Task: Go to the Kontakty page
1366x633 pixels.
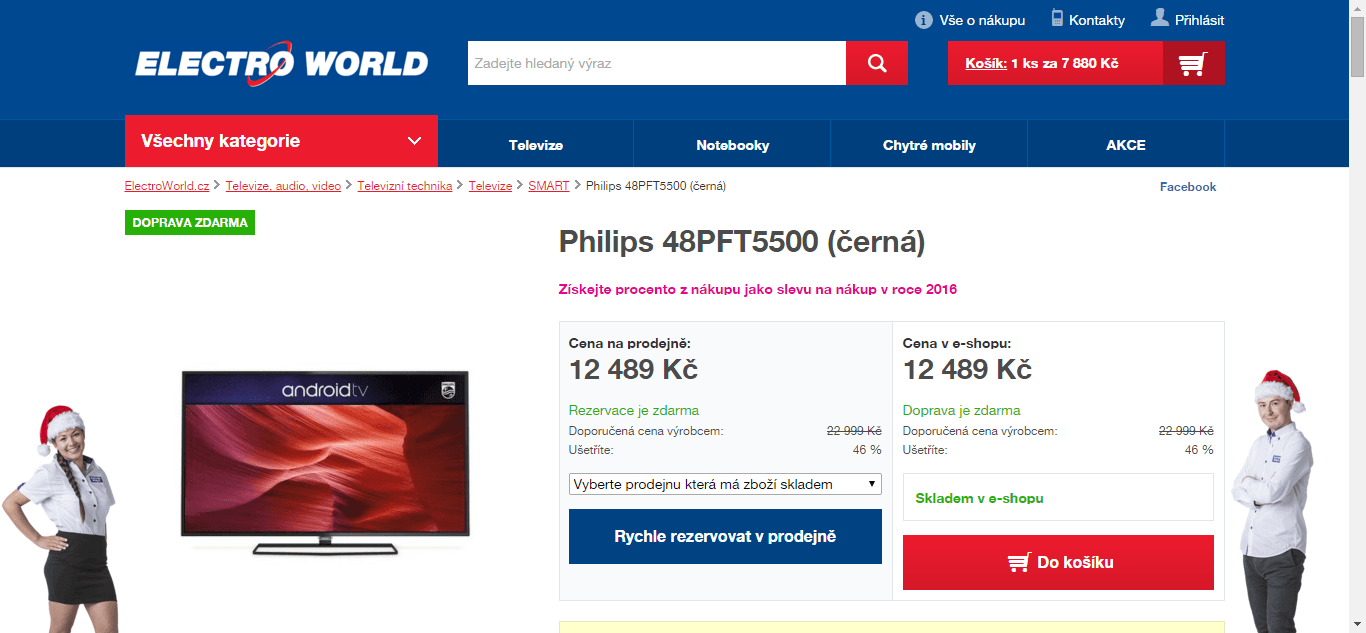Action: (1097, 20)
